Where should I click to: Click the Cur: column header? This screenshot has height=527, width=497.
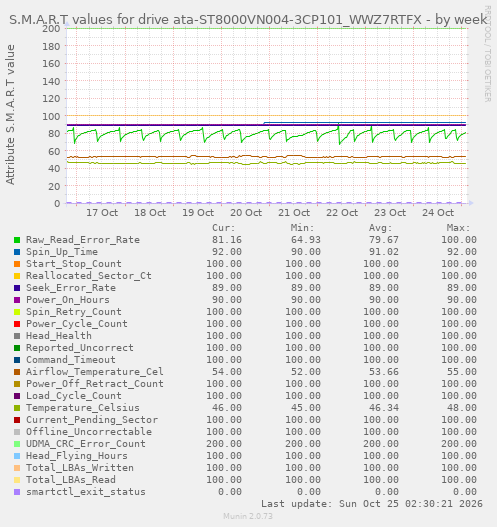pos(224,228)
